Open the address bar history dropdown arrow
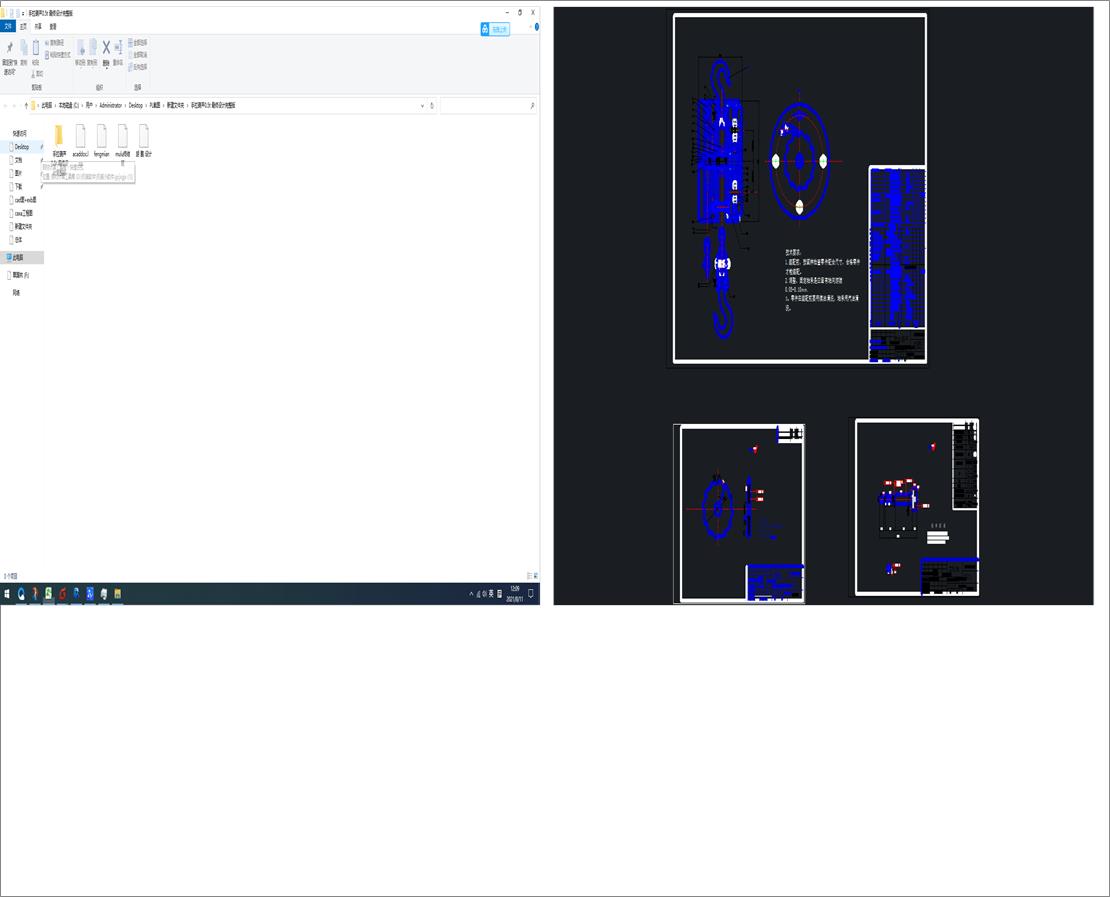This screenshot has height=897, width=1110. 423,105
